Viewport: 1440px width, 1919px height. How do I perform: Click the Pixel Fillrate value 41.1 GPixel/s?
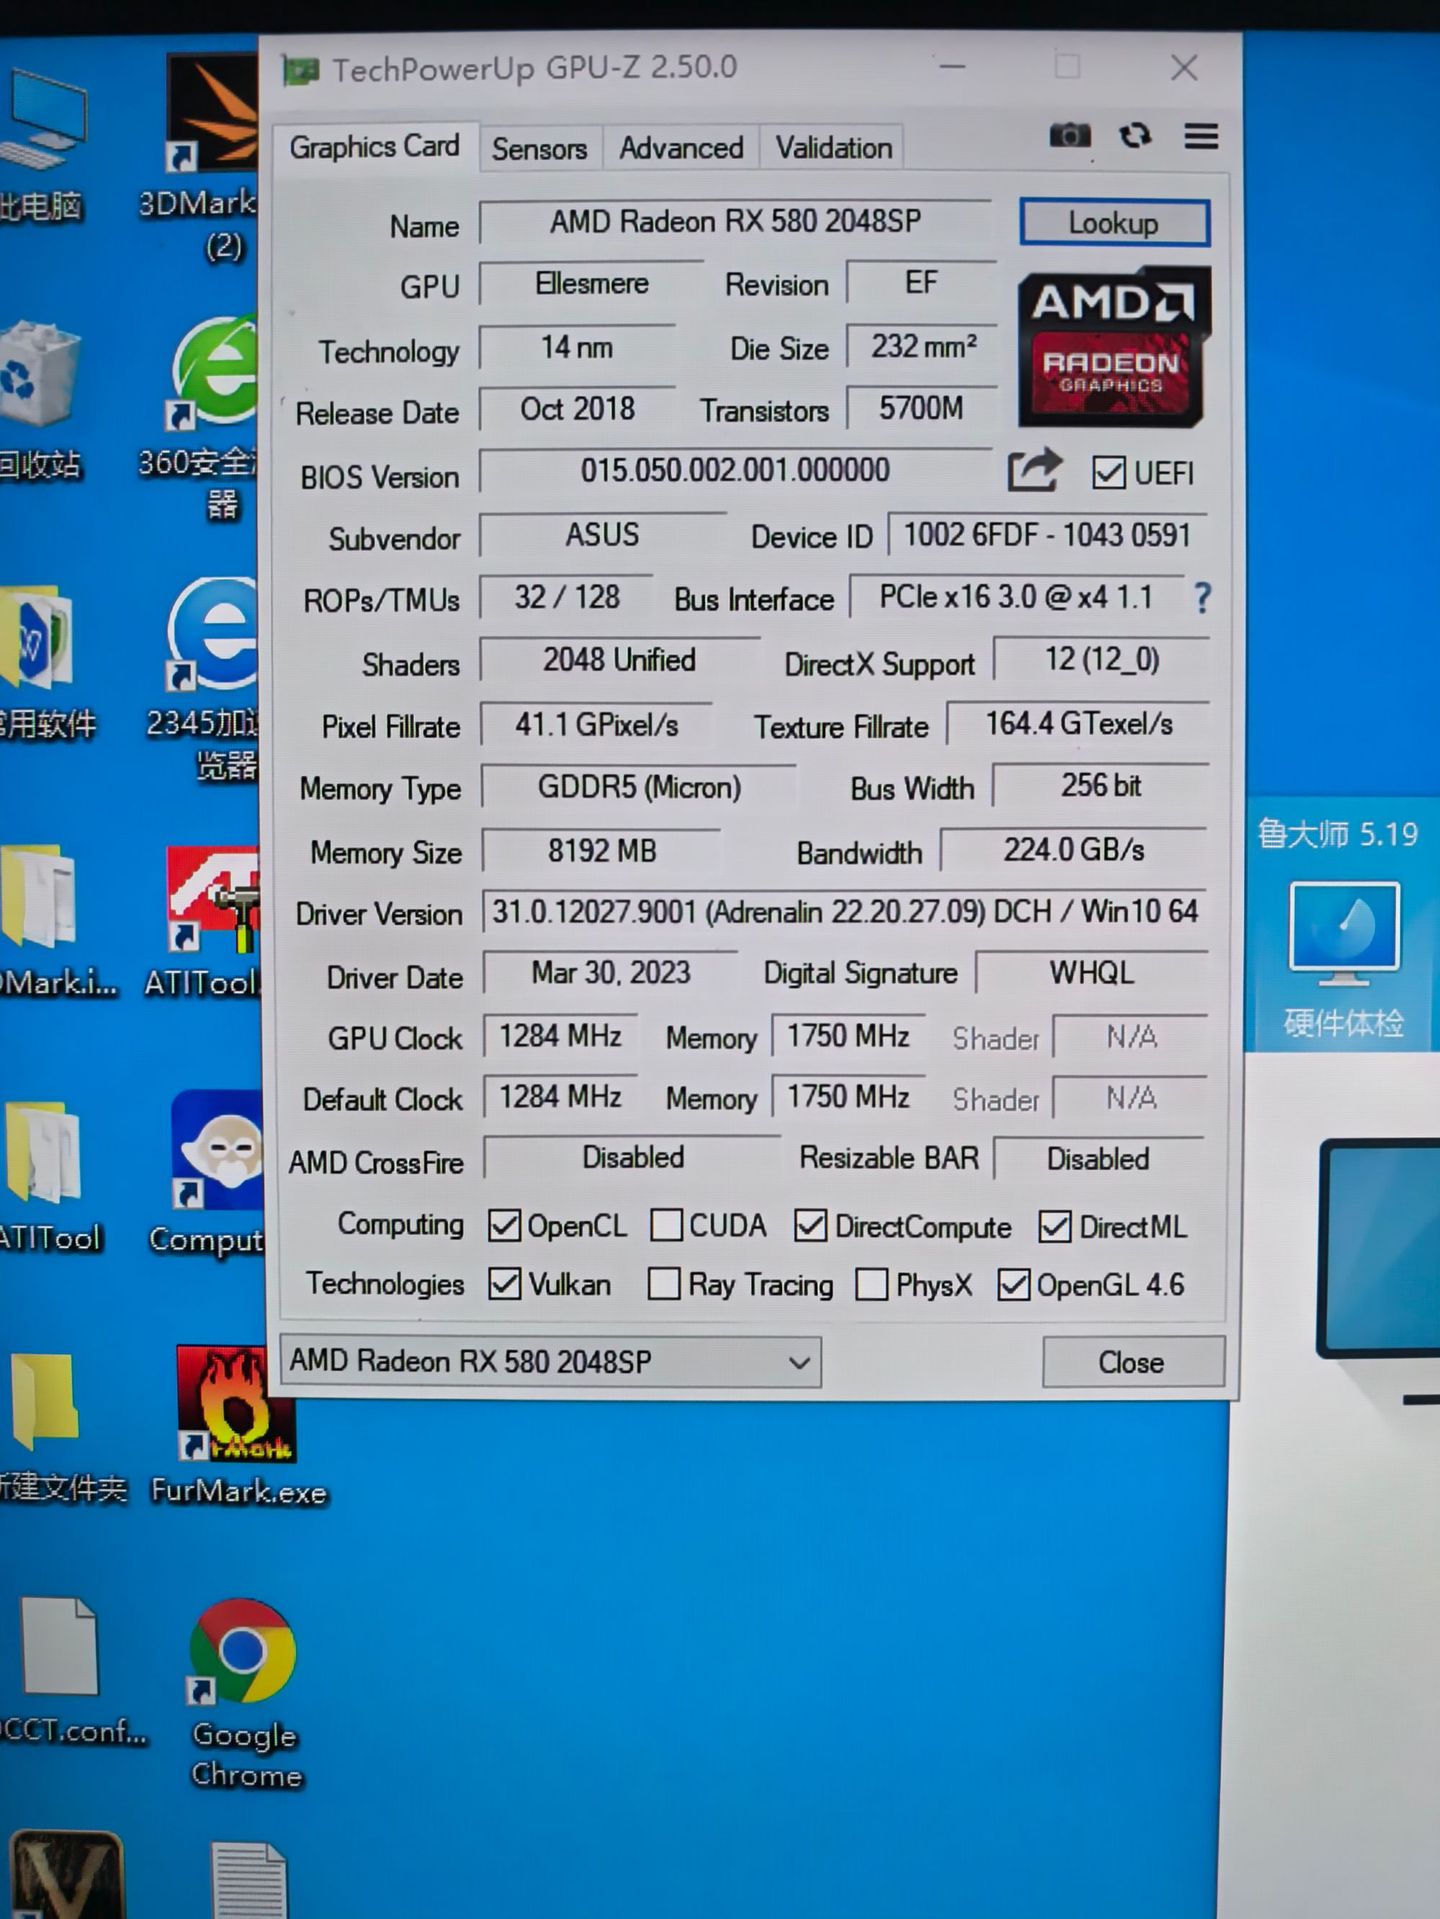point(596,724)
